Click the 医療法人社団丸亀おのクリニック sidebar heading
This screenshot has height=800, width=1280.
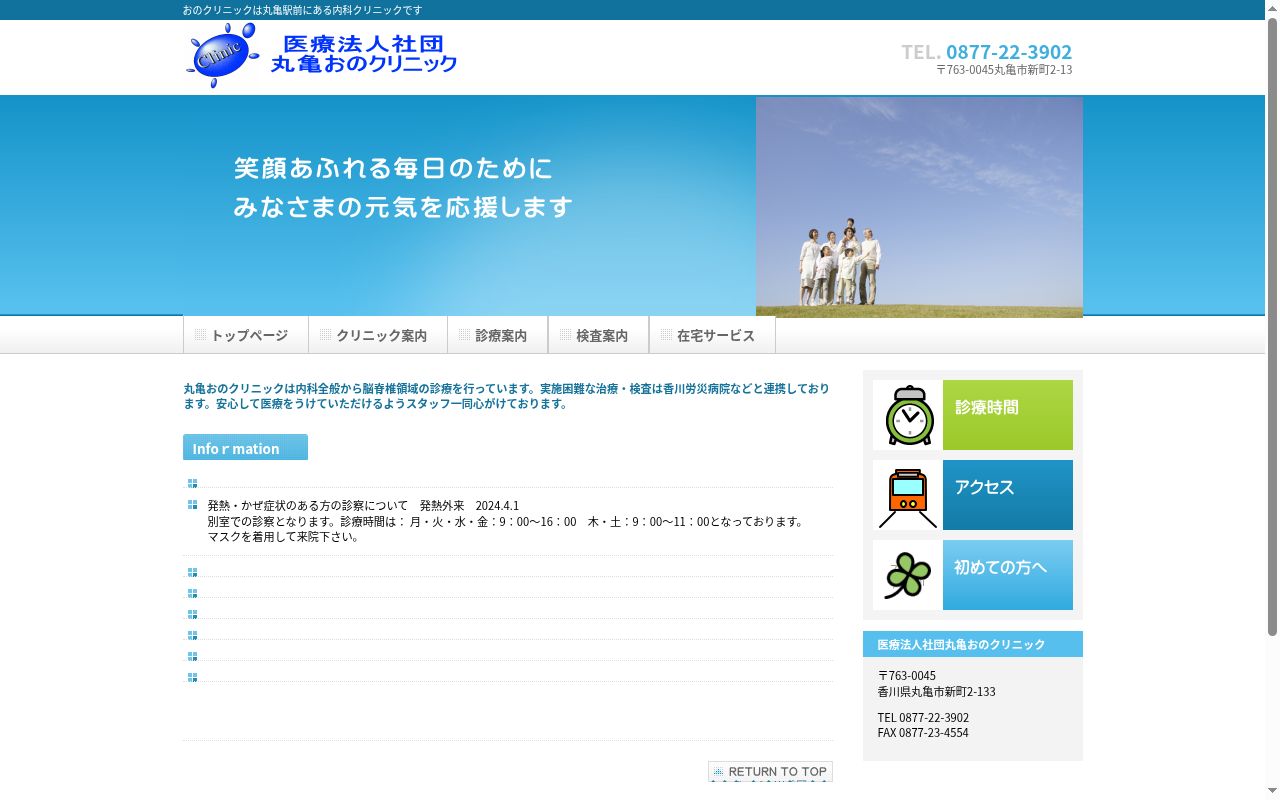point(961,644)
